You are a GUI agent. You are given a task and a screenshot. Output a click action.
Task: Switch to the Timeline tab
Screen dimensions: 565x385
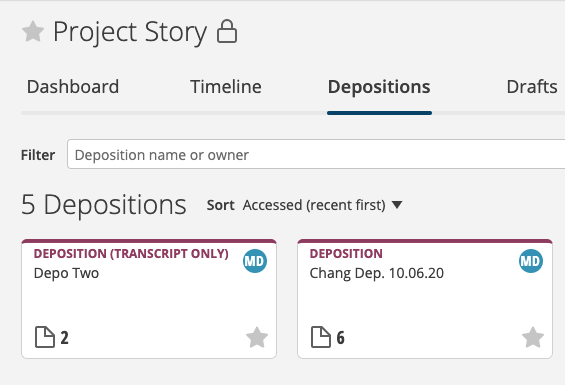pos(226,87)
